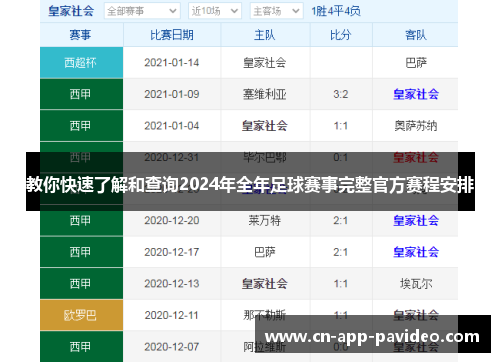Click the 比分 column header
This screenshot has width=500, height=362.
[341, 35]
